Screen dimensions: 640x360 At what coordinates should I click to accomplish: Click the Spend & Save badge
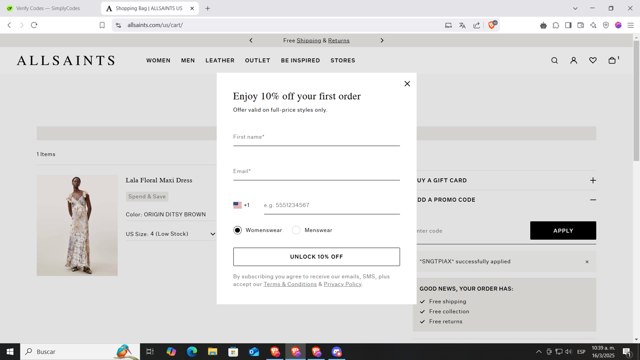[147, 196]
